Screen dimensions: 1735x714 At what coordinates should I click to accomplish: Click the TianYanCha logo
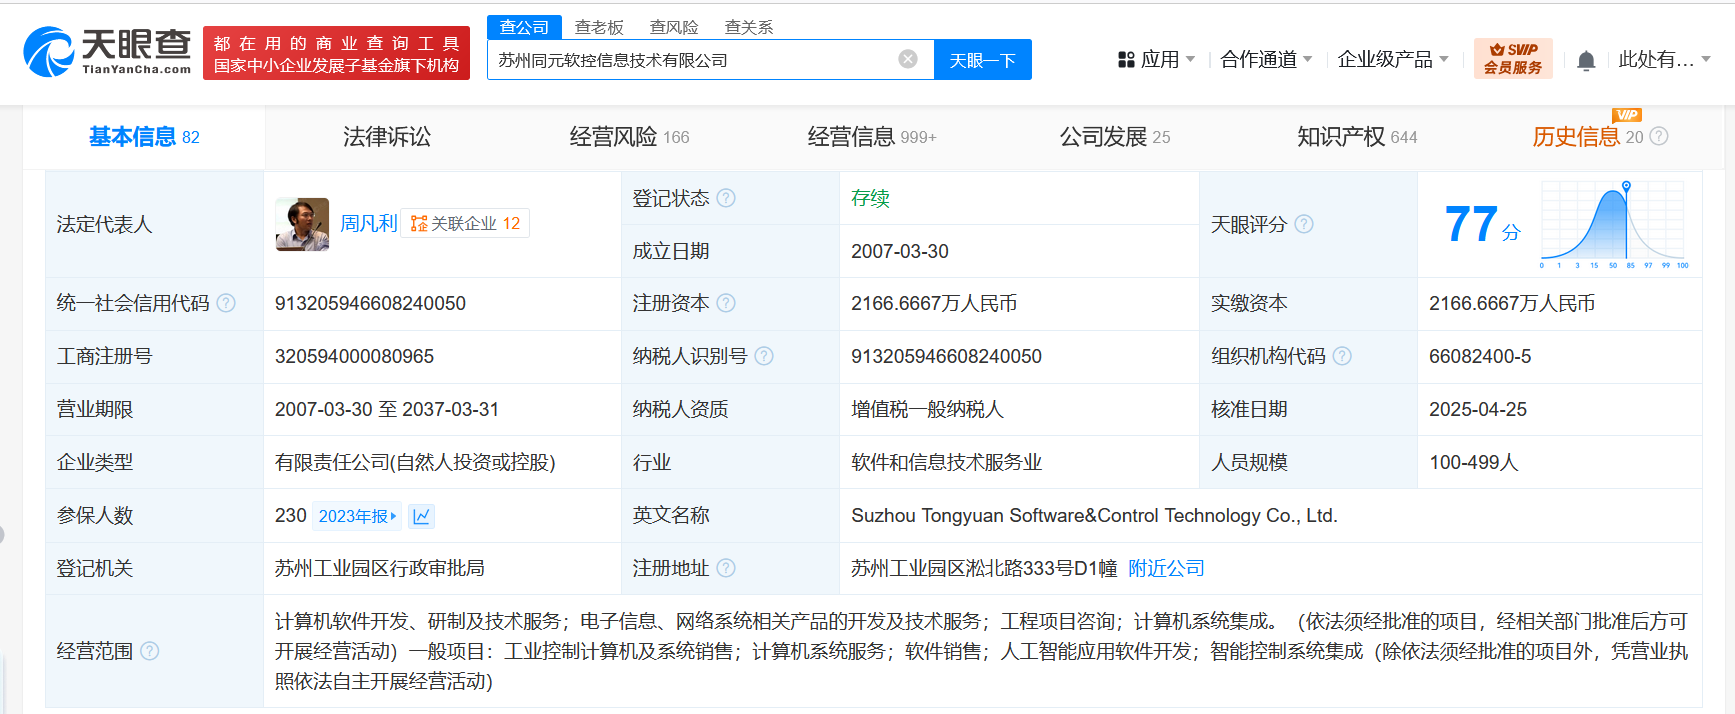(x=107, y=52)
